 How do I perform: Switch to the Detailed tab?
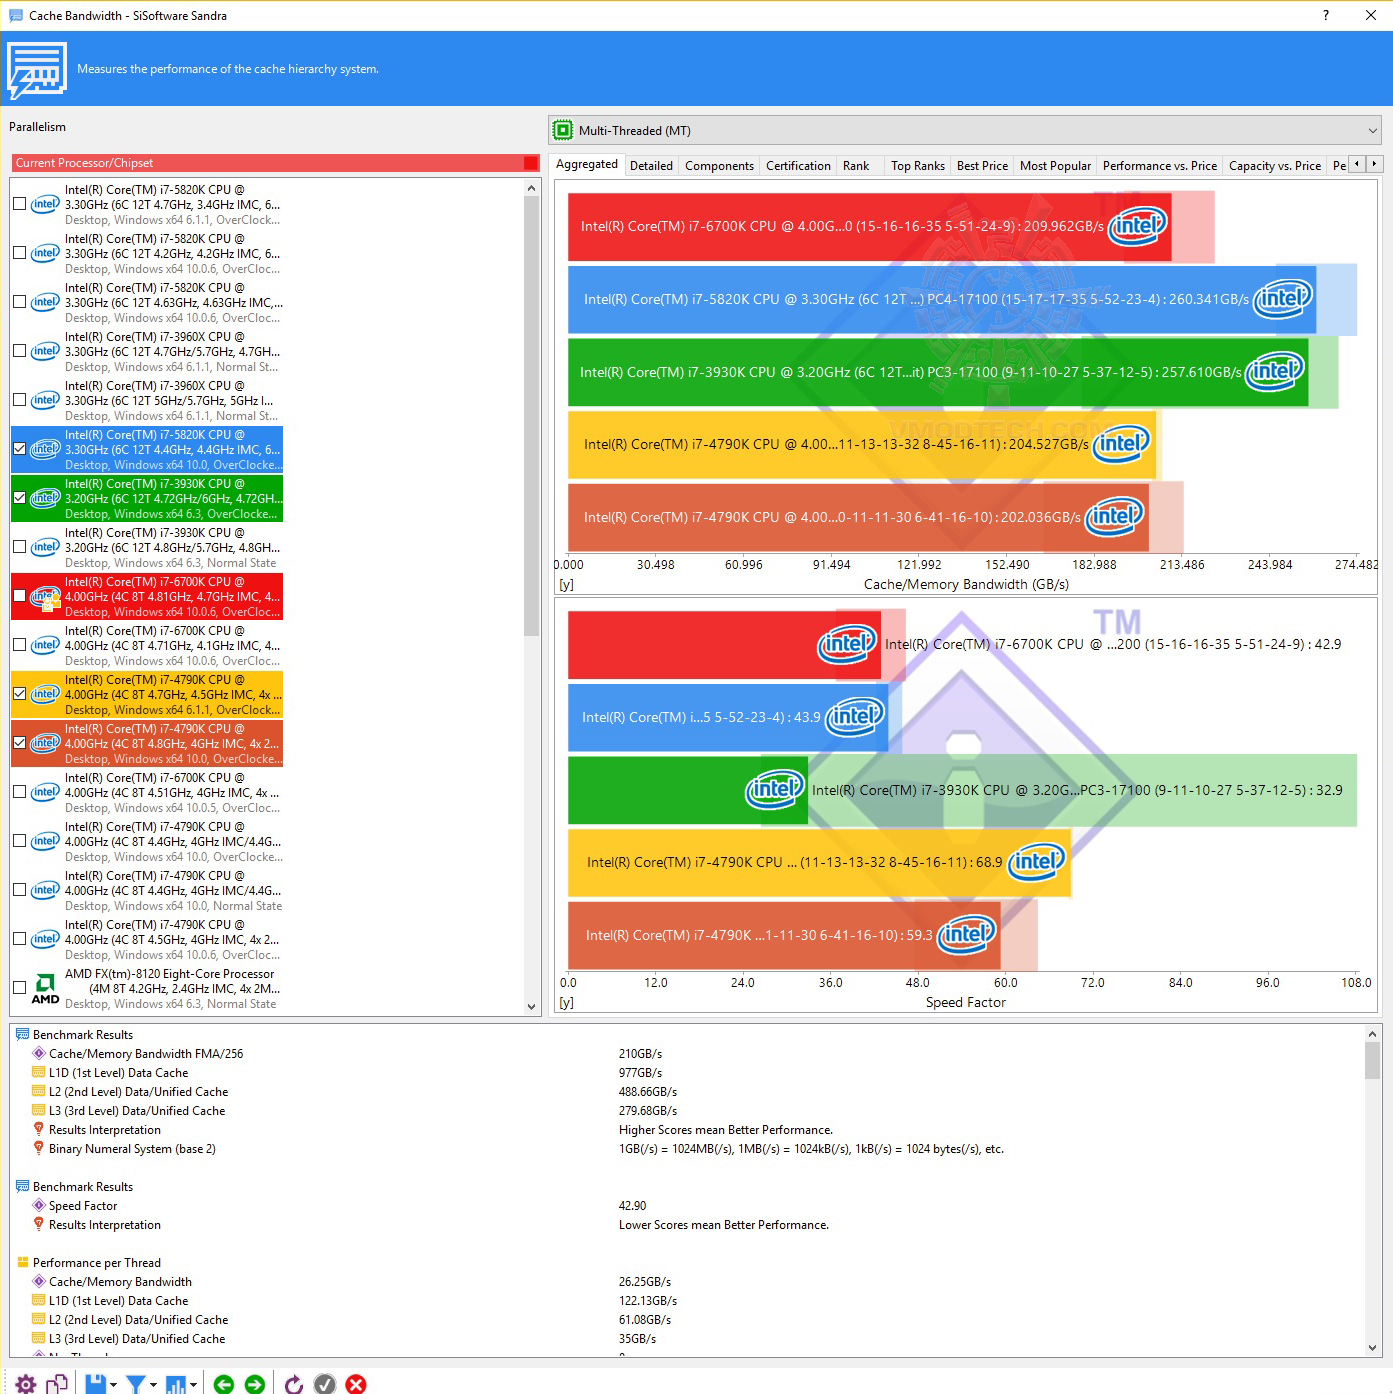click(651, 166)
